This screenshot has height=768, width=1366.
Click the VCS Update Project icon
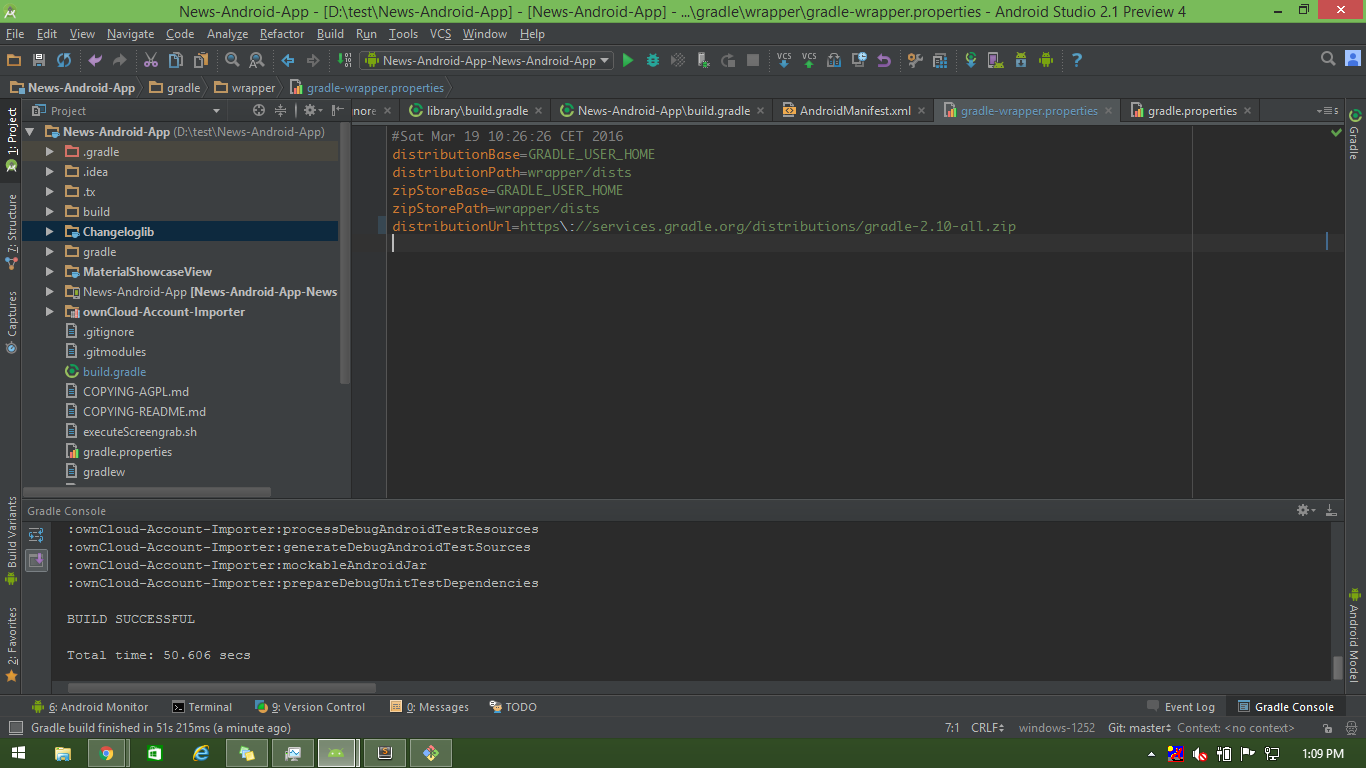[x=784, y=60]
